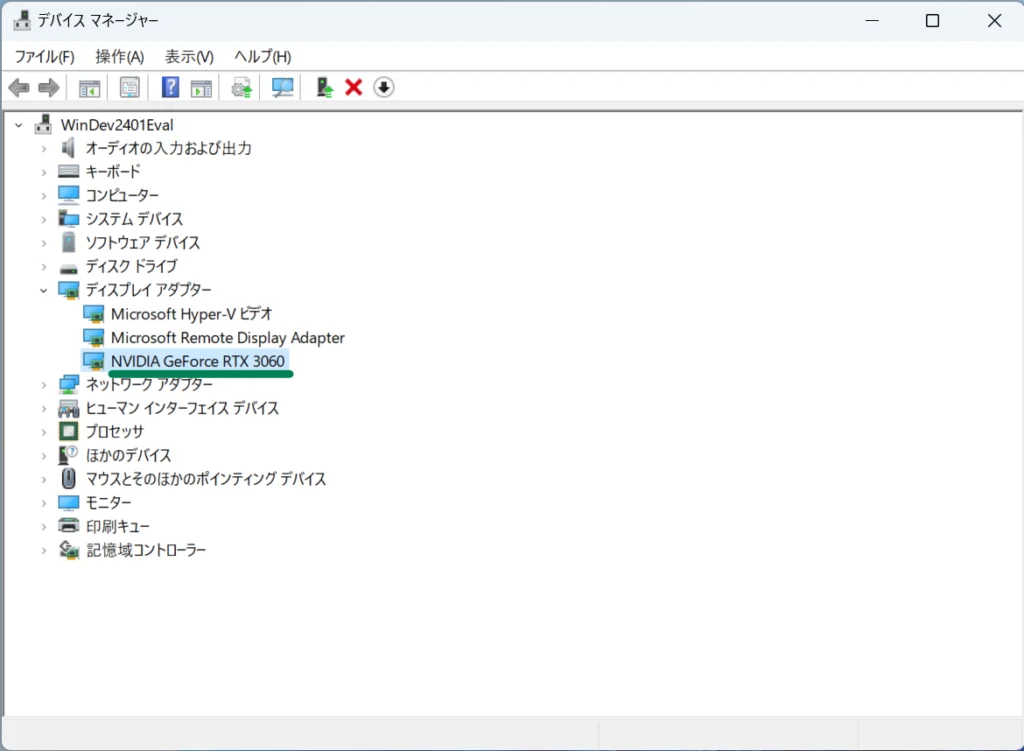
Task: Expand the ネットワーク アダプター node
Action: [44, 385]
